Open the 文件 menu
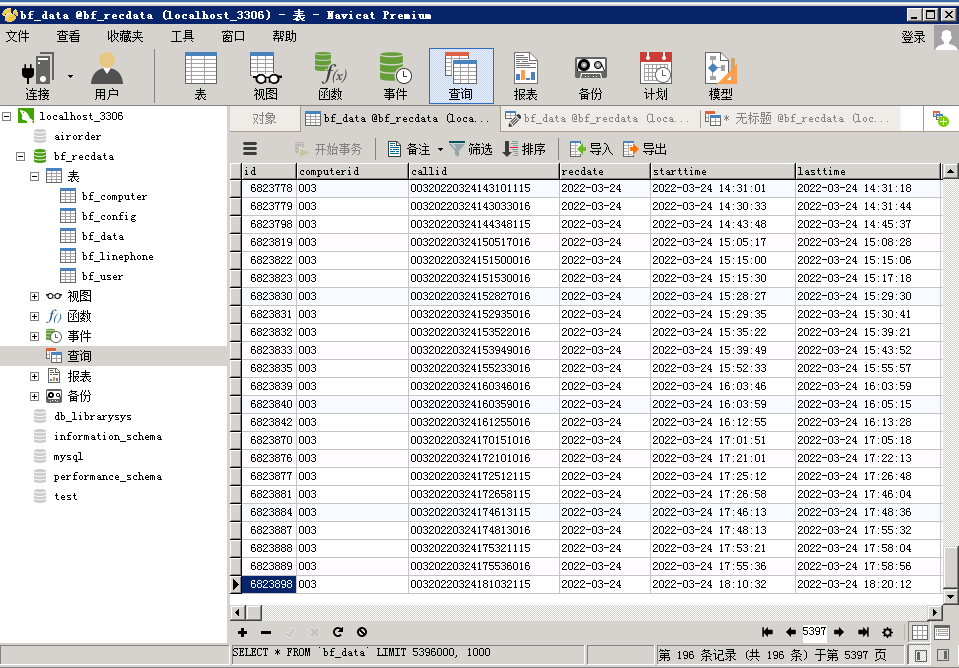This screenshot has height=668, width=959. [17, 37]
